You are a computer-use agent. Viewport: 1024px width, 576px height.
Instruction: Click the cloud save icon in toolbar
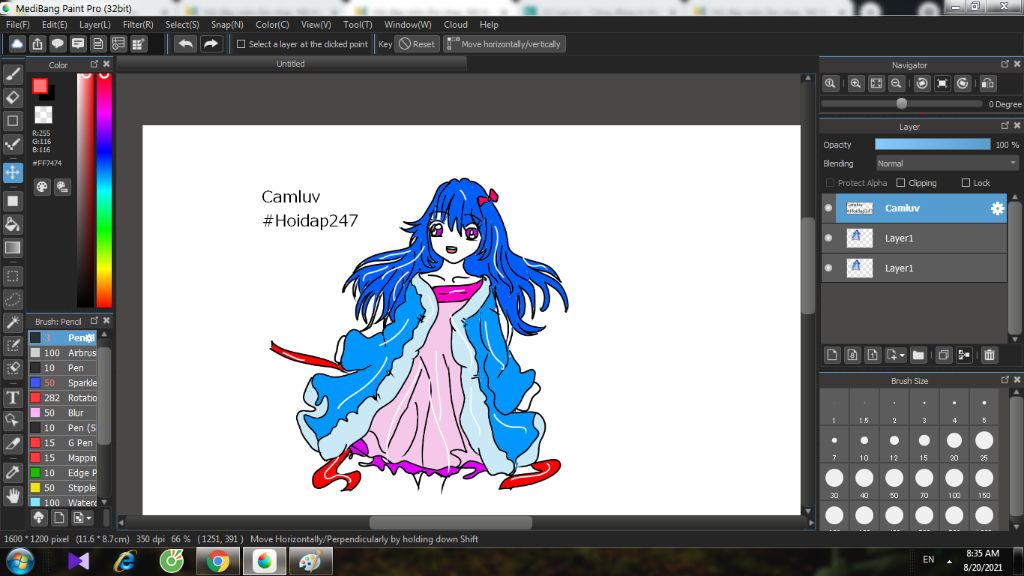17,44
